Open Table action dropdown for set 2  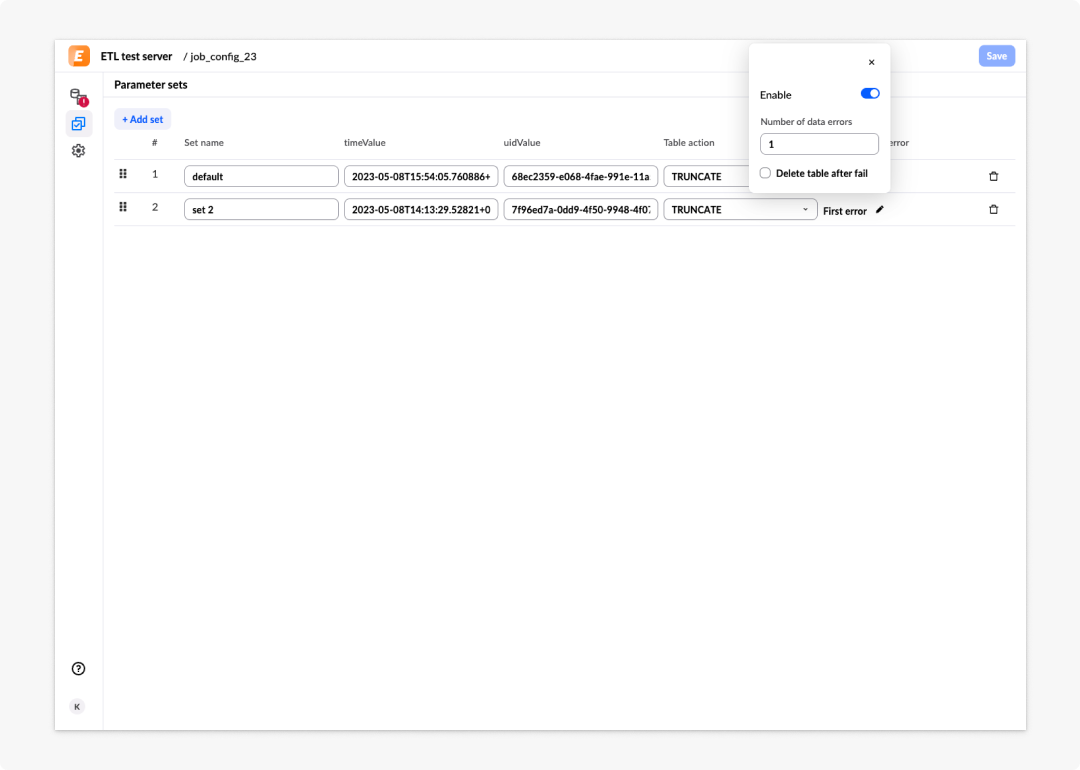tap(740, 209)
